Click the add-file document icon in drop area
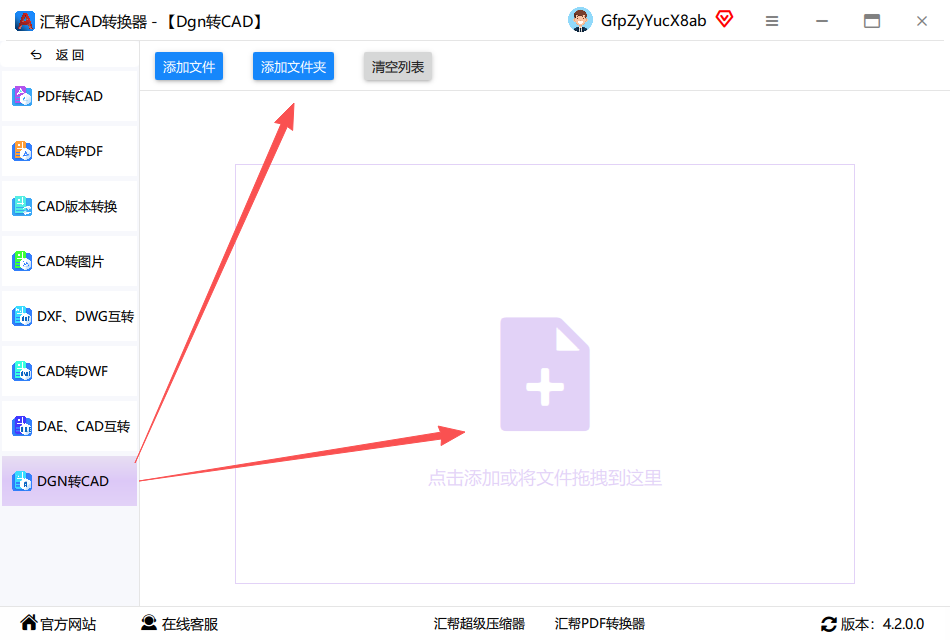 coord(545,374)
